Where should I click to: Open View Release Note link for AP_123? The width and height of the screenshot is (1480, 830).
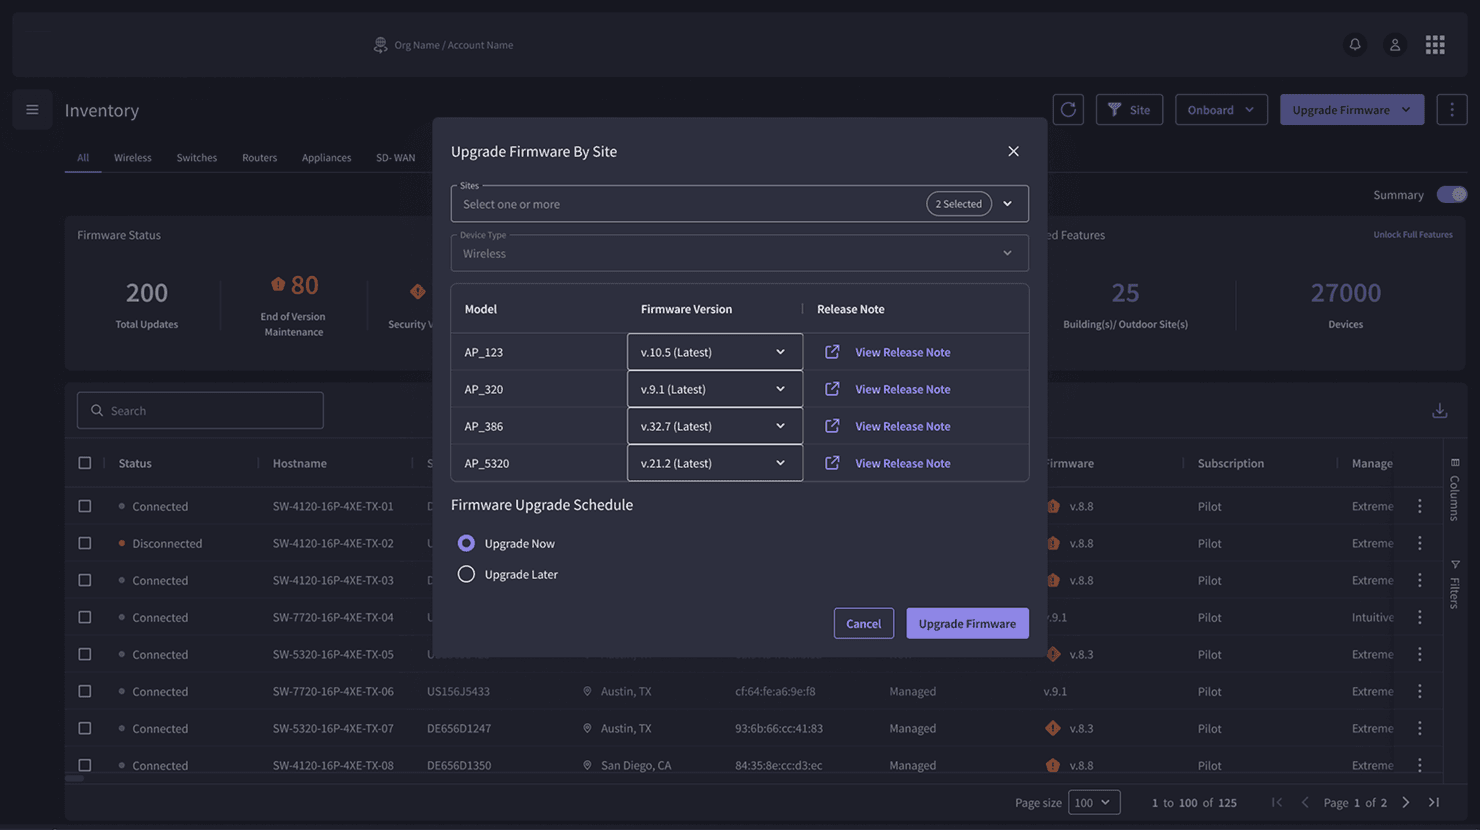pyautogui.click(x=902, y=352)
